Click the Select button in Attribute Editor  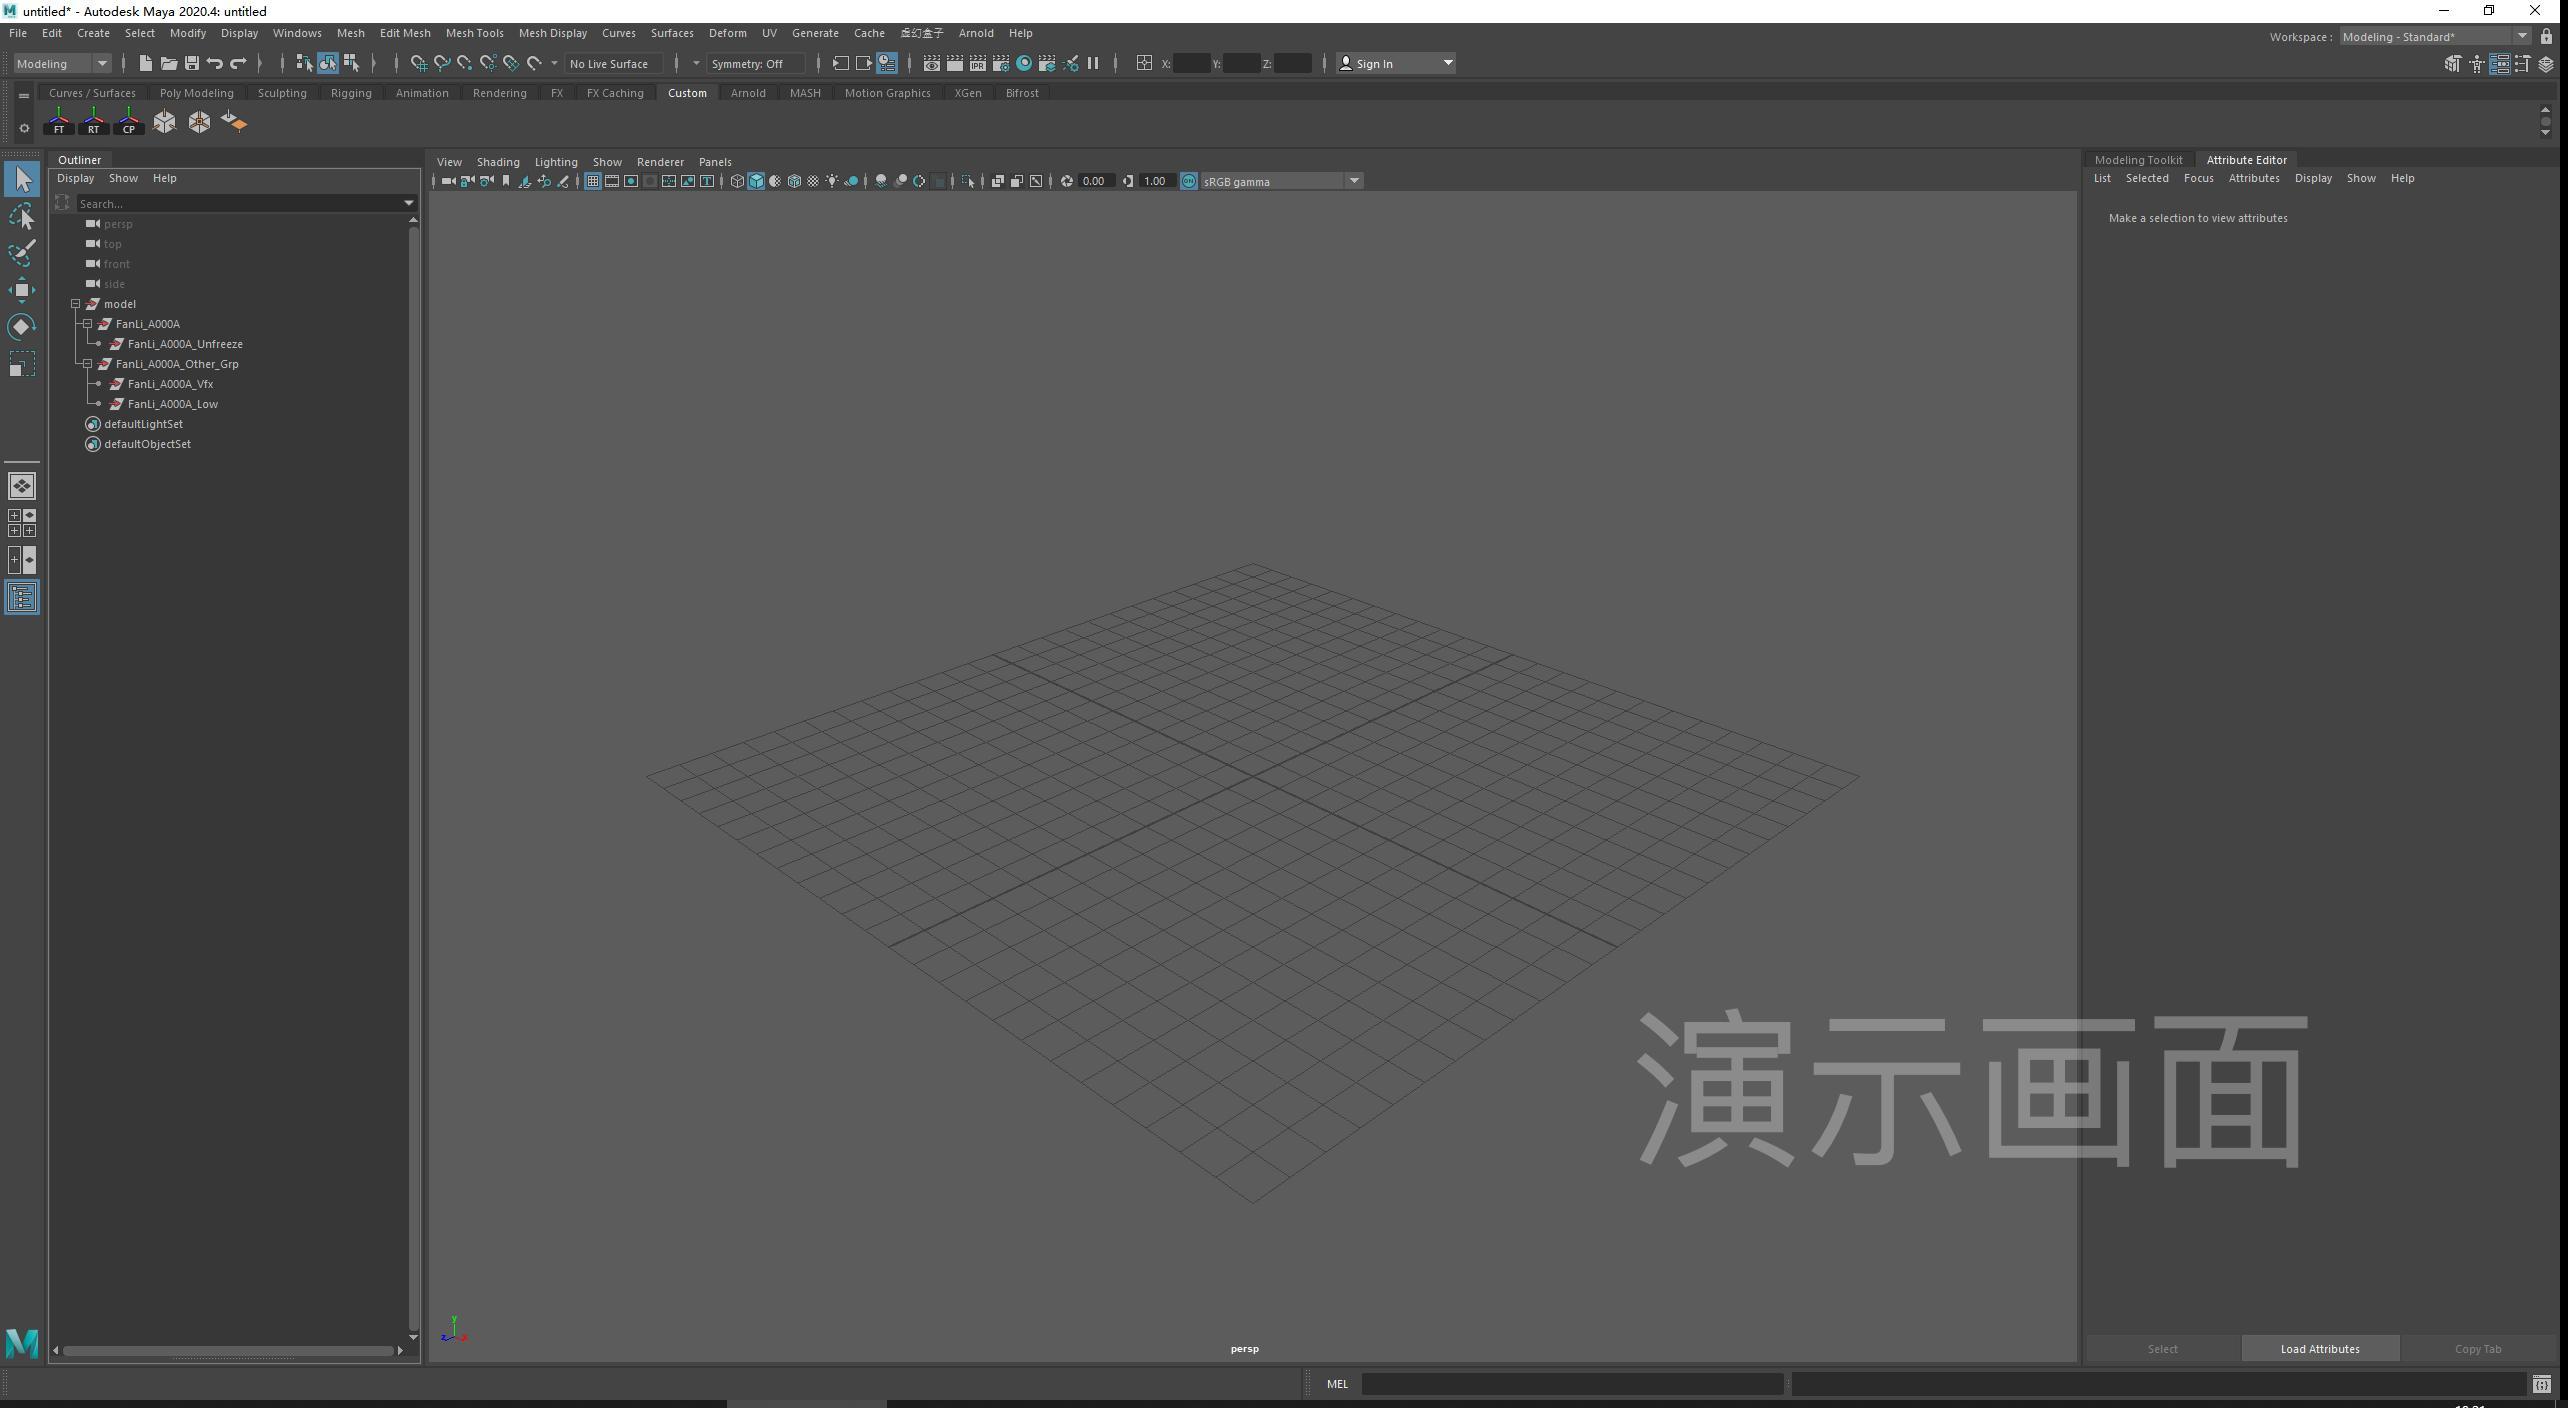(x=2162, y=1349)
